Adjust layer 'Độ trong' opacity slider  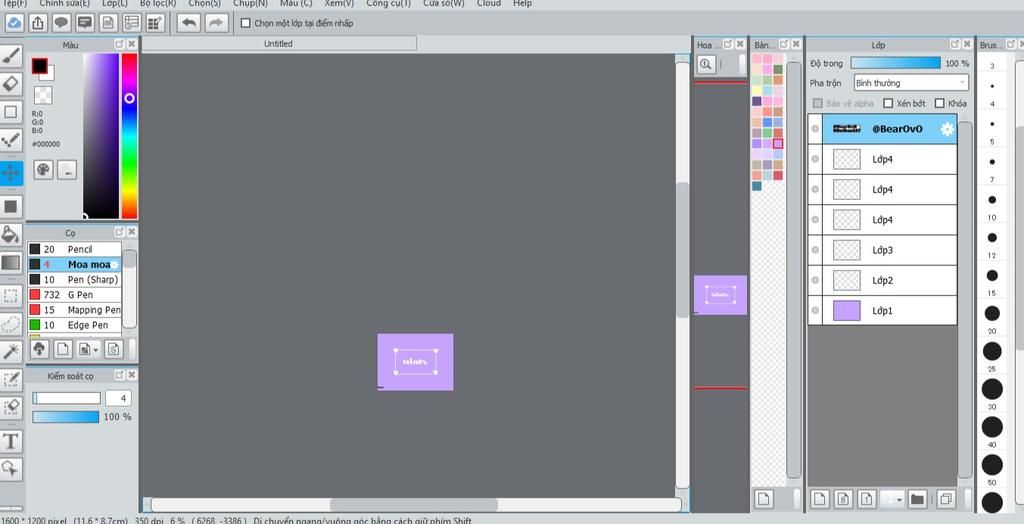tap(895, 63)
